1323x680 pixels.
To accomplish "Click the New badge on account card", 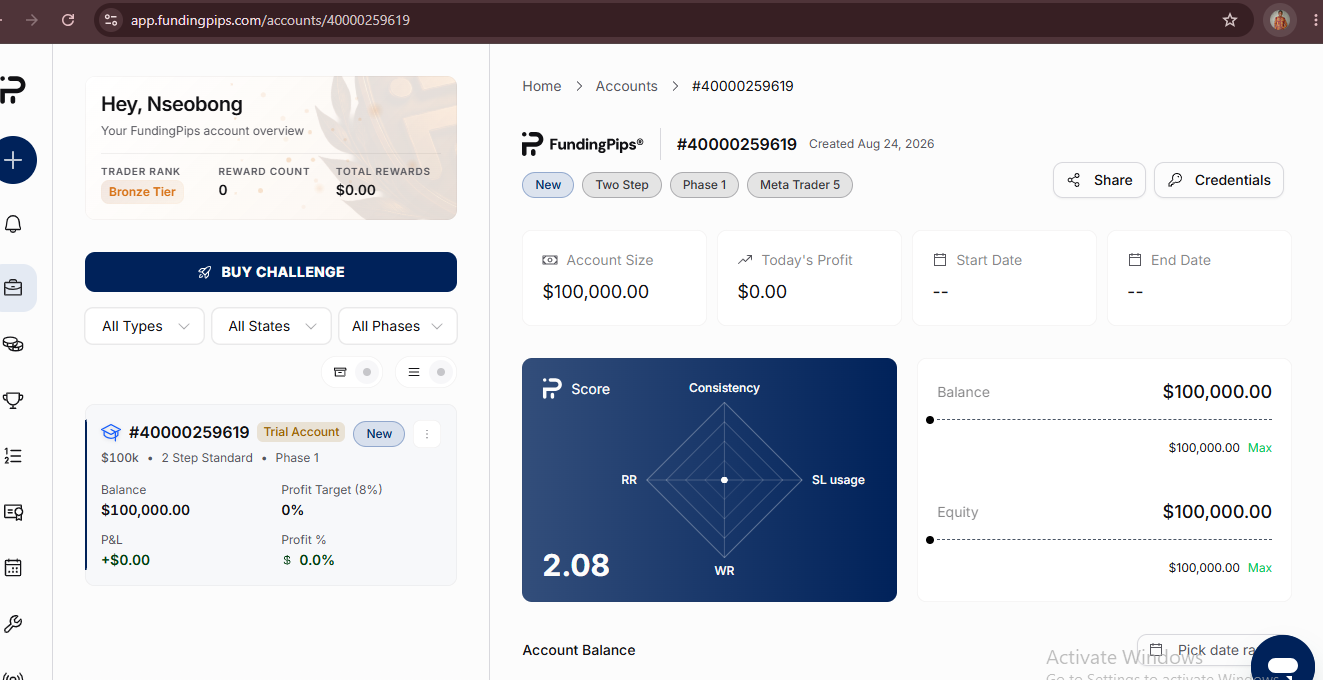I will coord(379,434).
